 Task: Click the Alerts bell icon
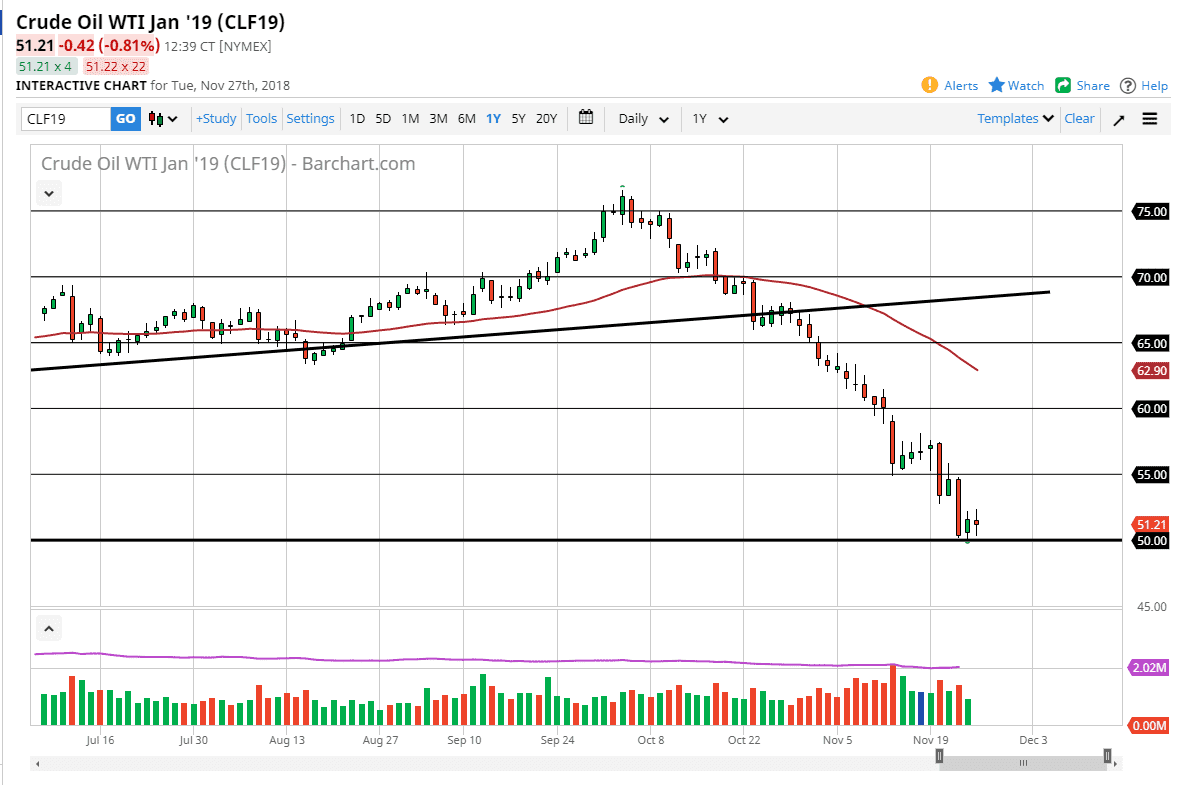pos(929,86)
